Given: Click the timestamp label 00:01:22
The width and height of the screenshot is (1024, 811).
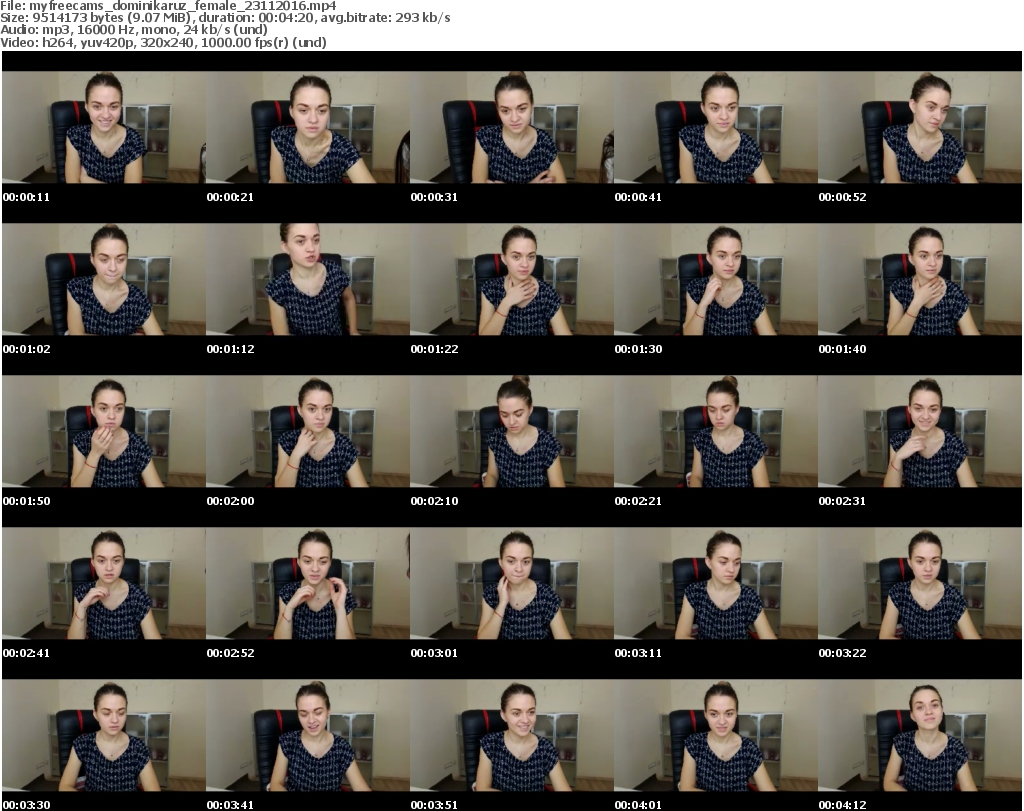Looking at the screenshot, I should pos(434,349).
